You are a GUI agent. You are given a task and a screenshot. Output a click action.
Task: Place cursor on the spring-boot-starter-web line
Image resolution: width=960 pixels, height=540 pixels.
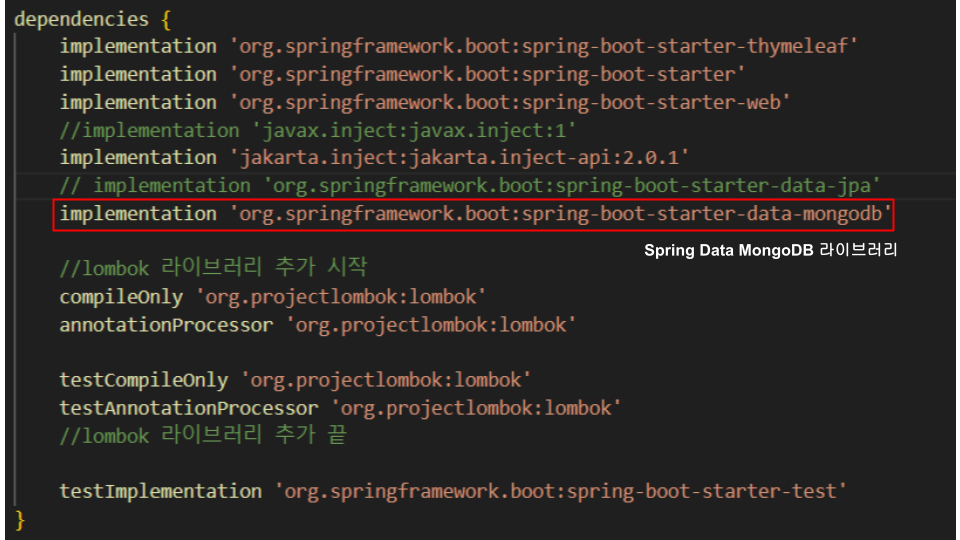(x=425, y=102)
